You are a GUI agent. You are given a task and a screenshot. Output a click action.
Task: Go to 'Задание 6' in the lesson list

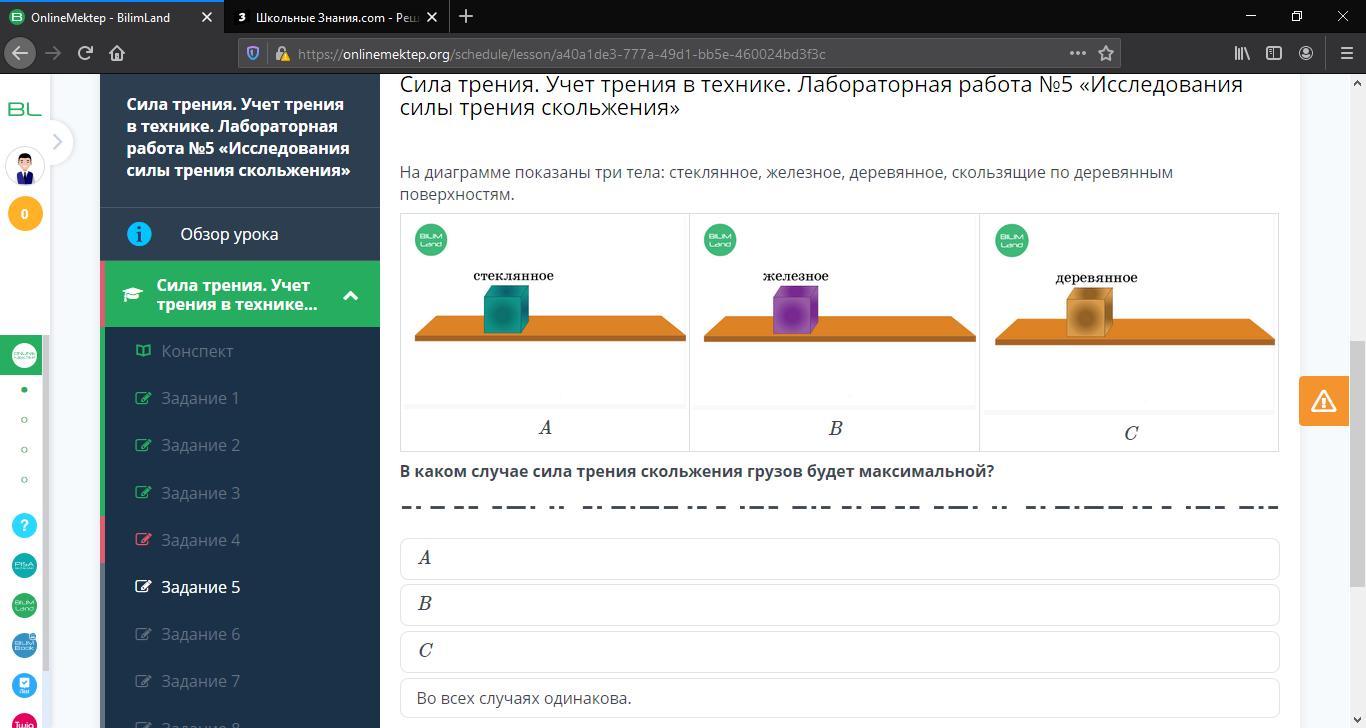200,634
